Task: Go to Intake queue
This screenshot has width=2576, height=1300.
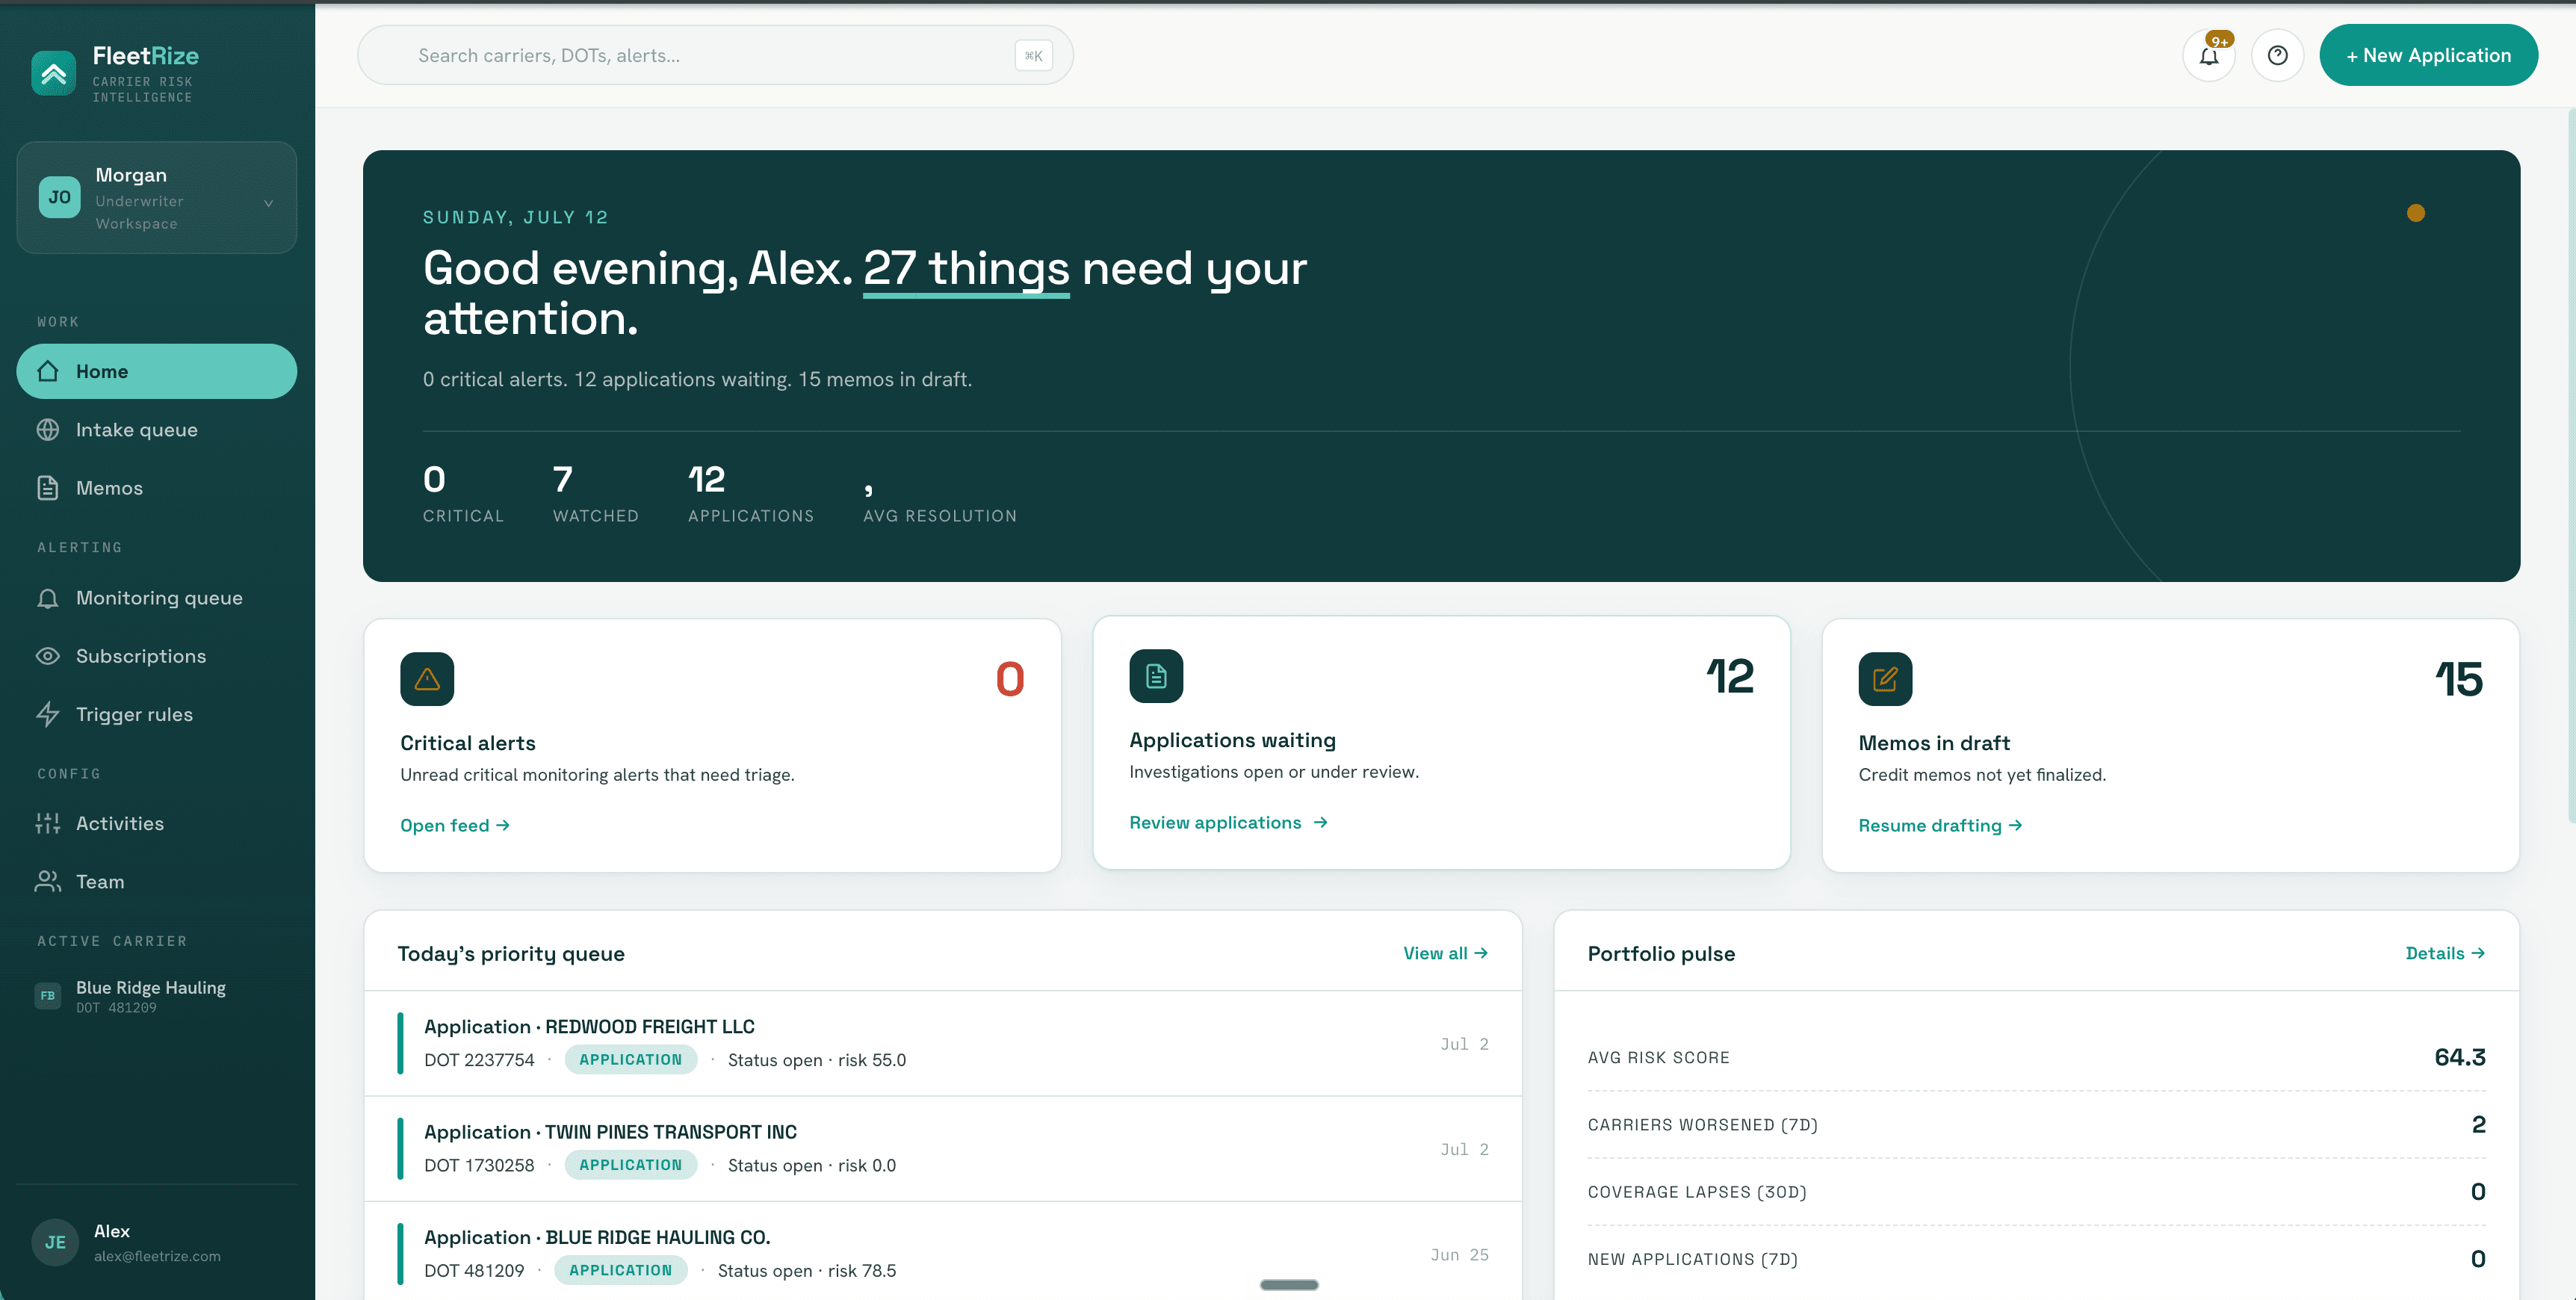Action: click(157, 429)
